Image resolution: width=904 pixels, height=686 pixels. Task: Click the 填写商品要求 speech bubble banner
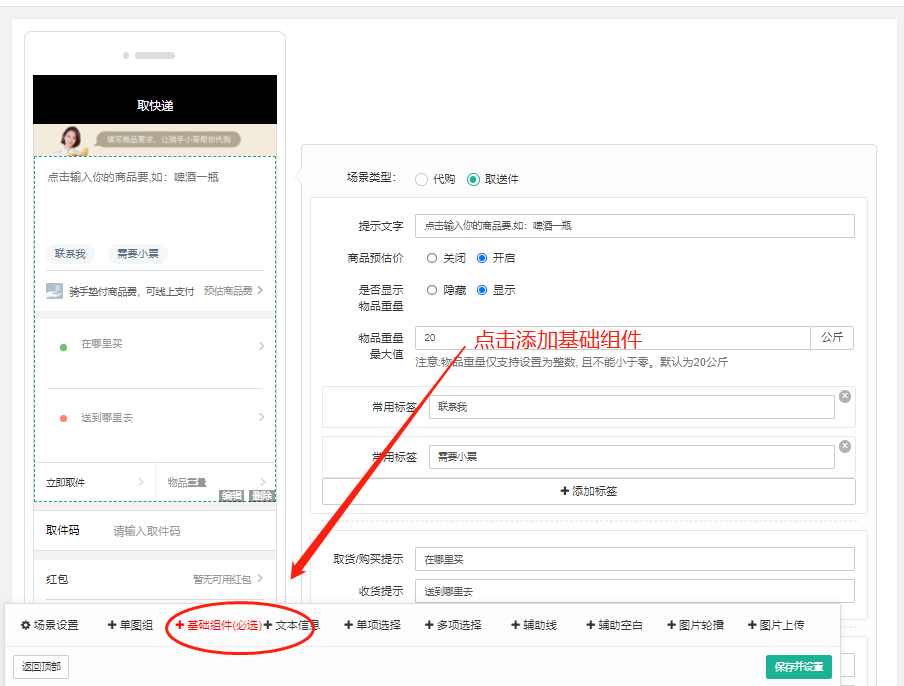click(x=168, y=140)
